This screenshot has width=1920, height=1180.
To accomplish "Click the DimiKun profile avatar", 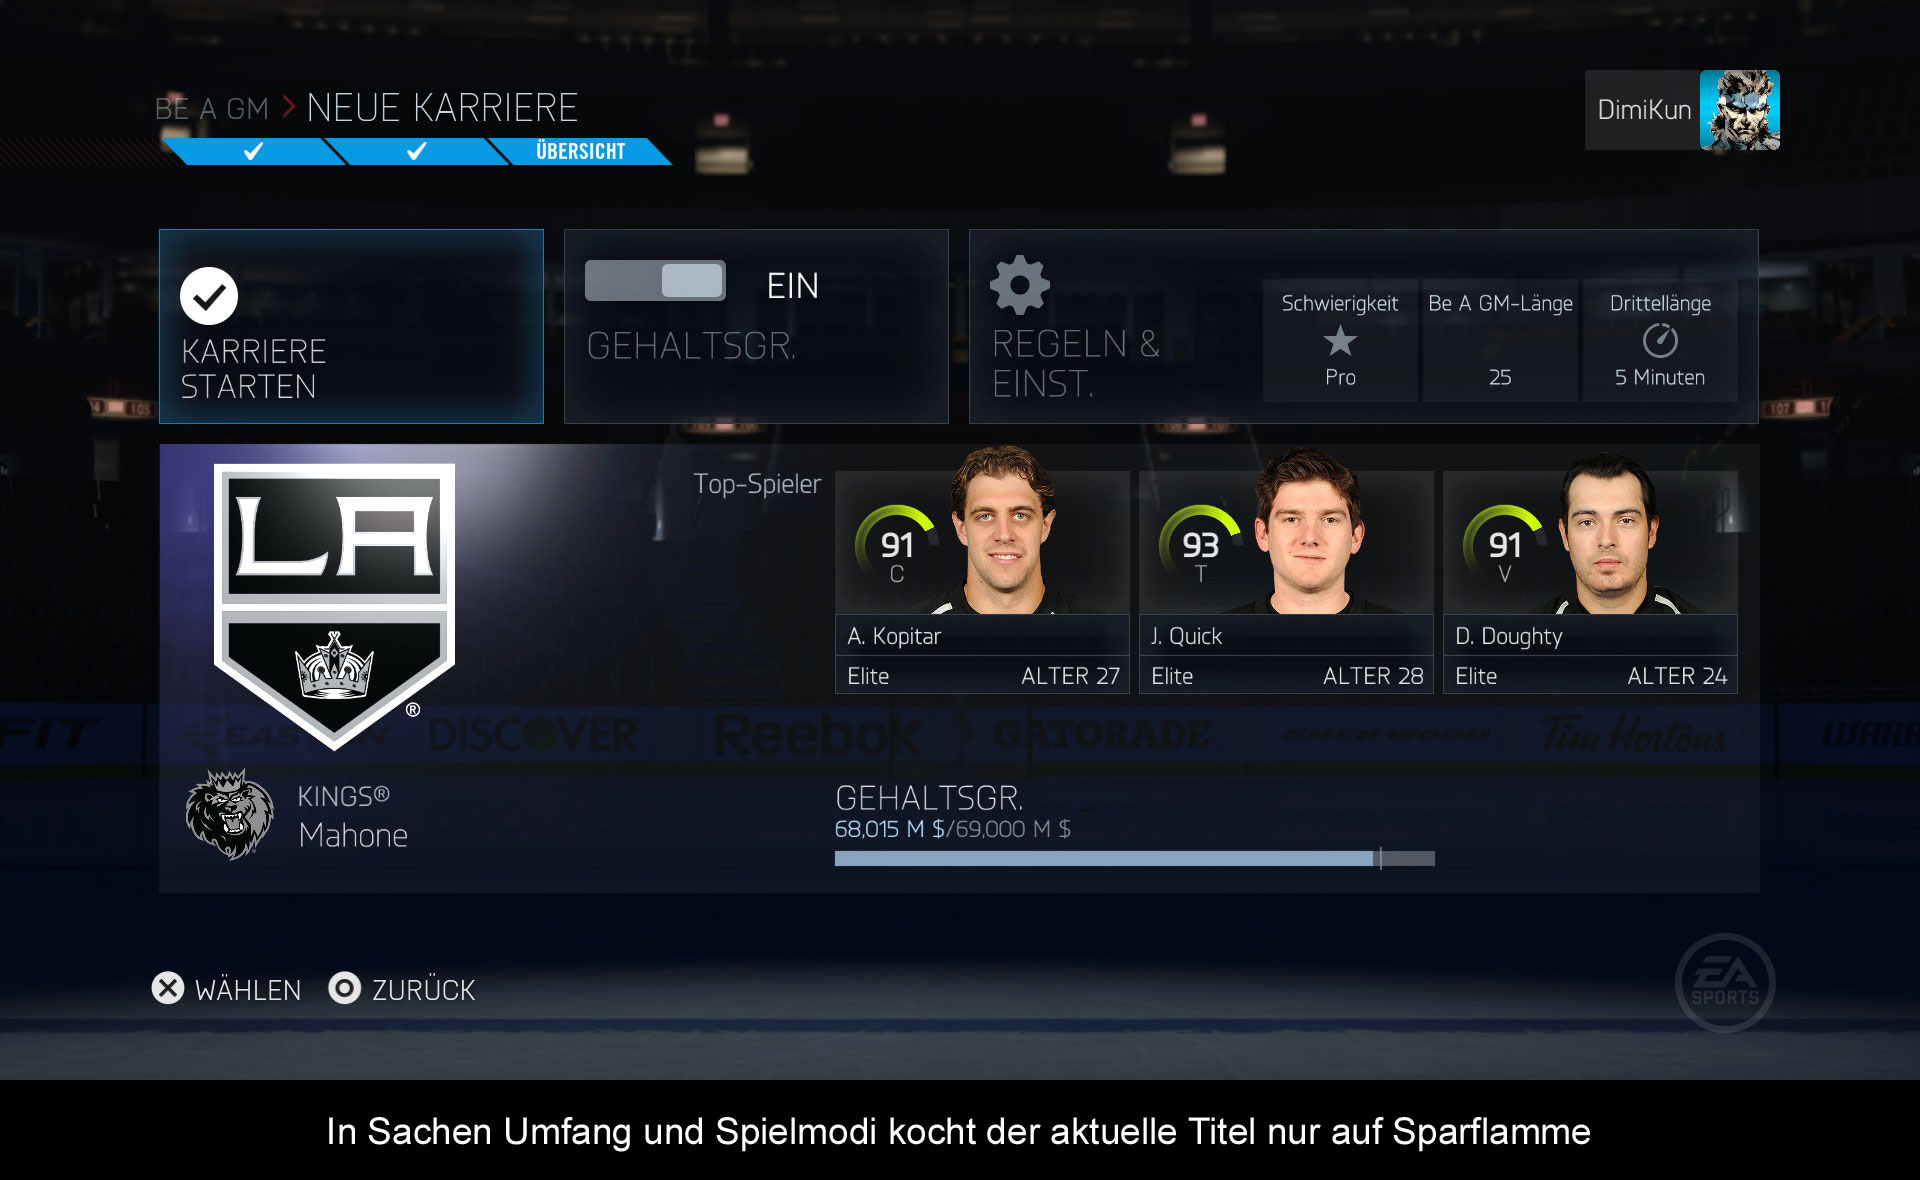I will (x=1739, y=110).
